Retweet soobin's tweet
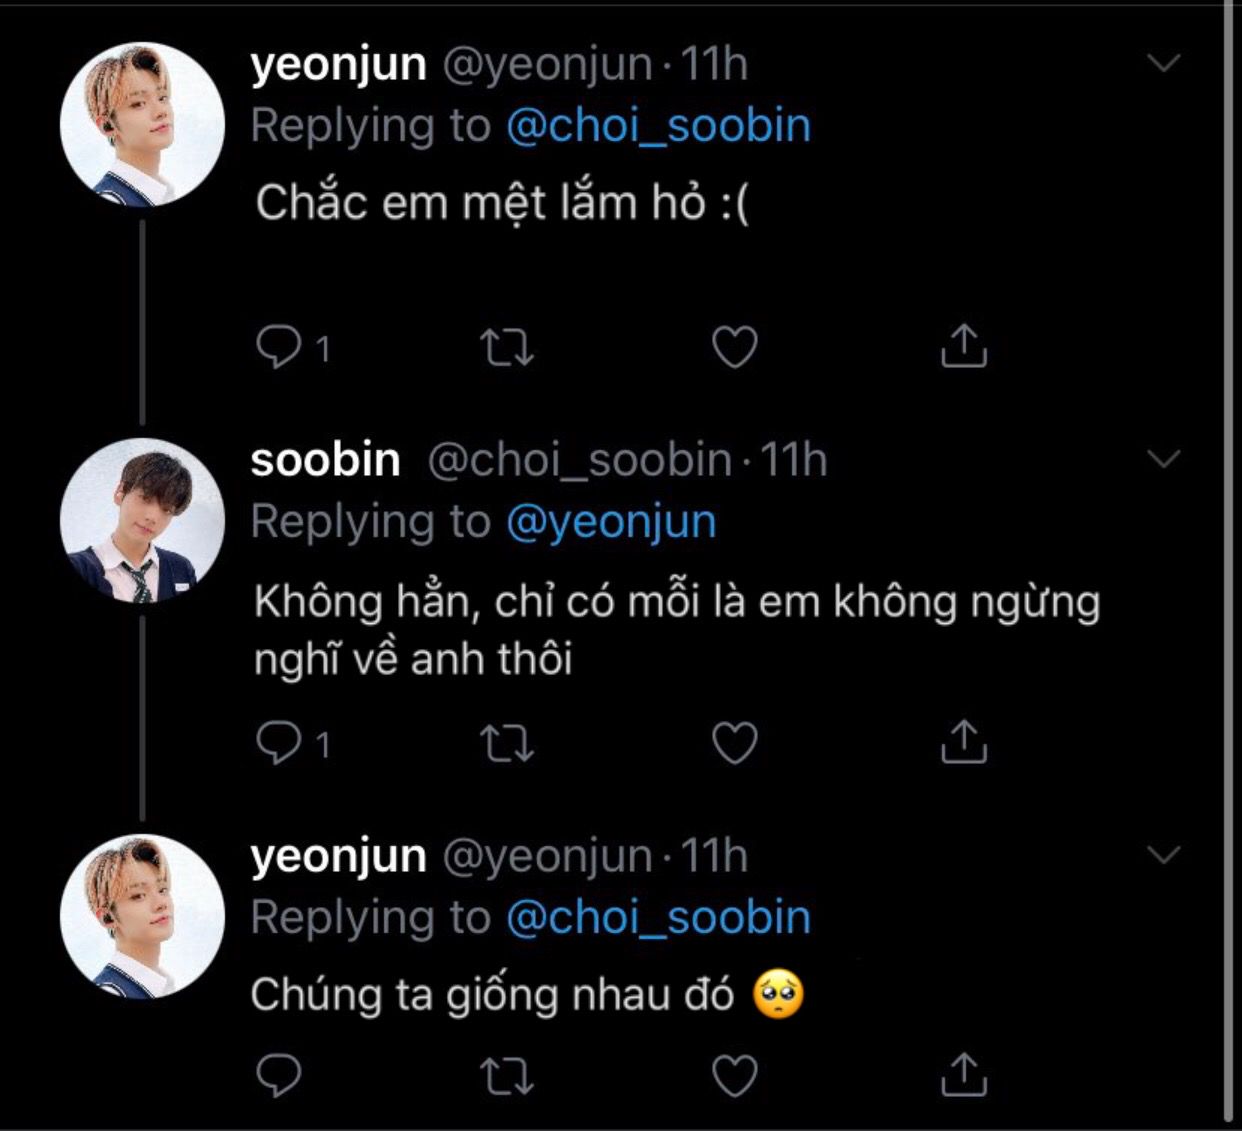 point(507,743)
